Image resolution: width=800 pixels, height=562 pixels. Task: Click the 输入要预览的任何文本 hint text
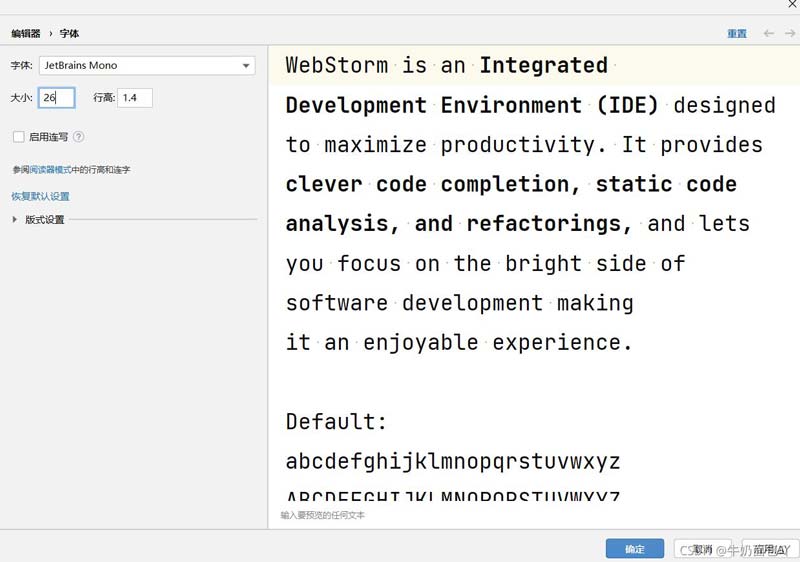(x=323, y=515)
